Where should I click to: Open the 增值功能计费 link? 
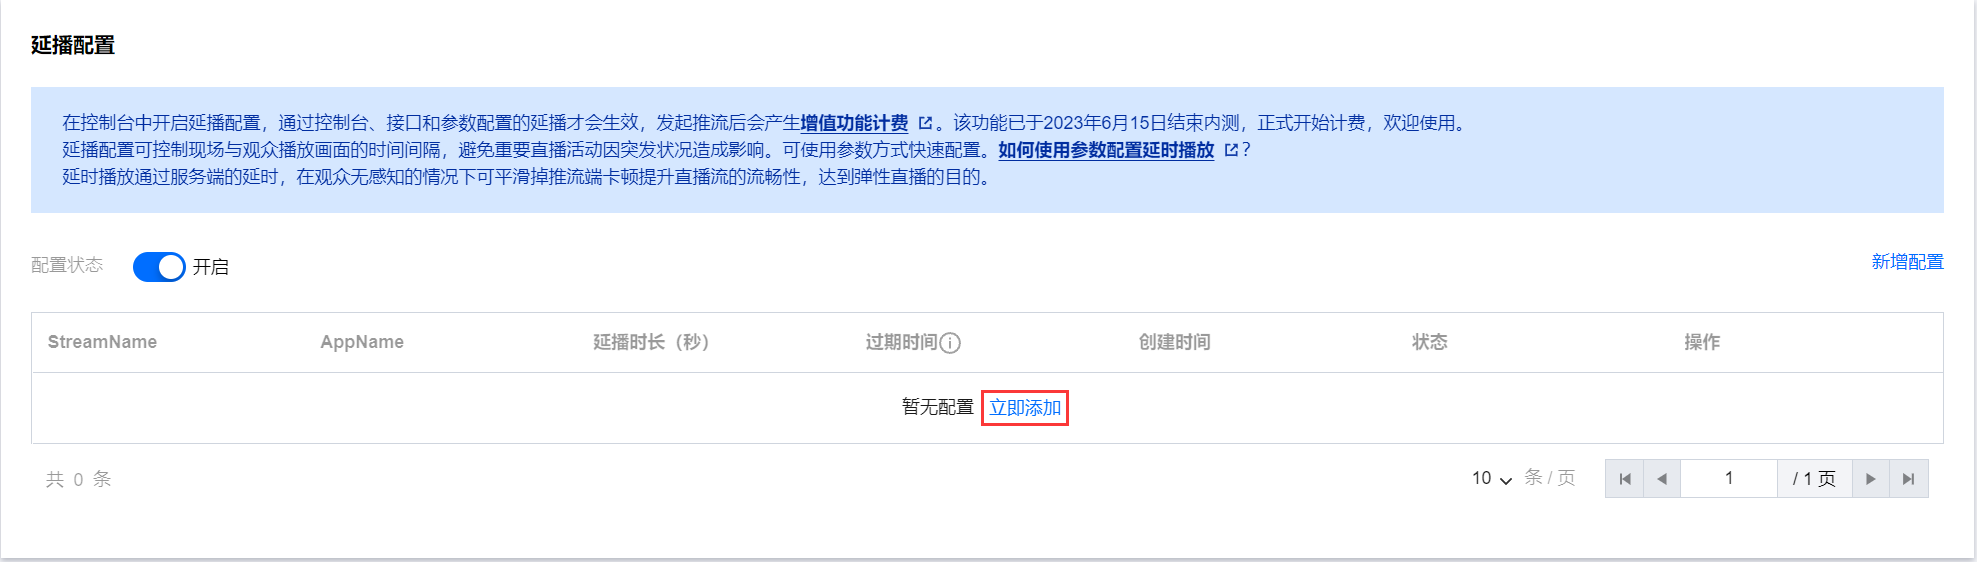click(854, 123)
